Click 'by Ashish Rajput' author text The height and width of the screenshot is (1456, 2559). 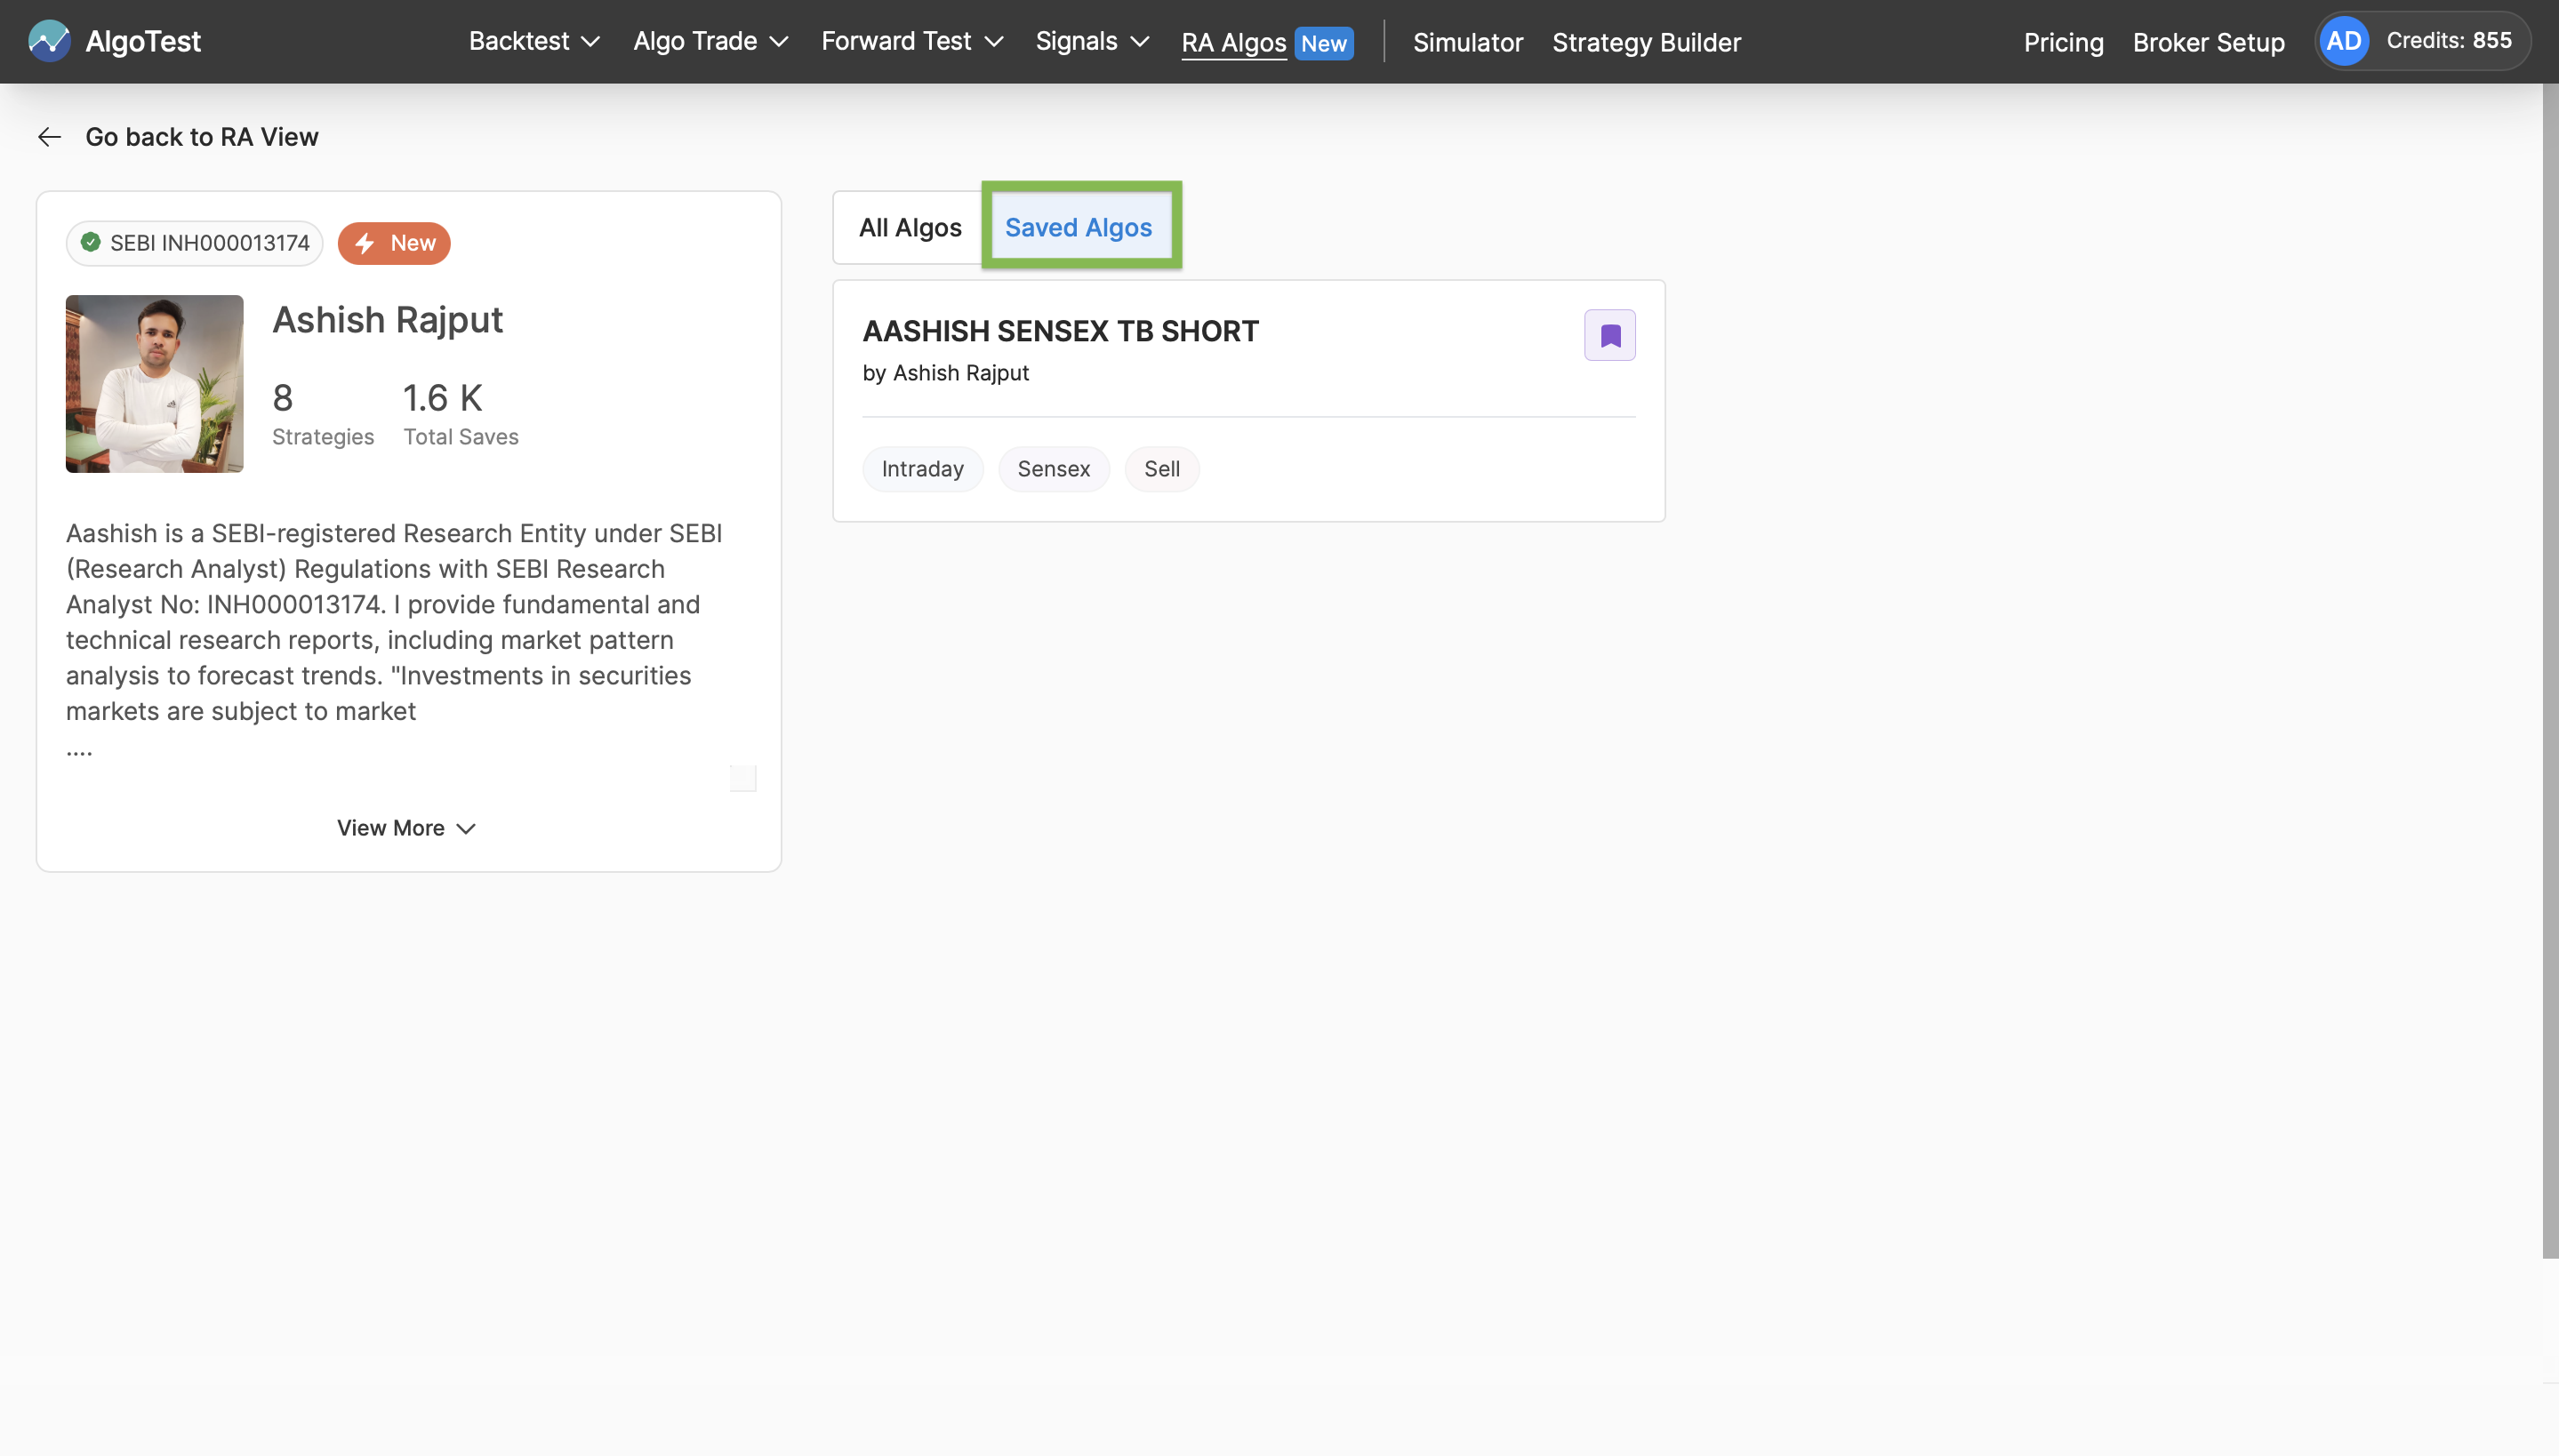click(945, 373)
